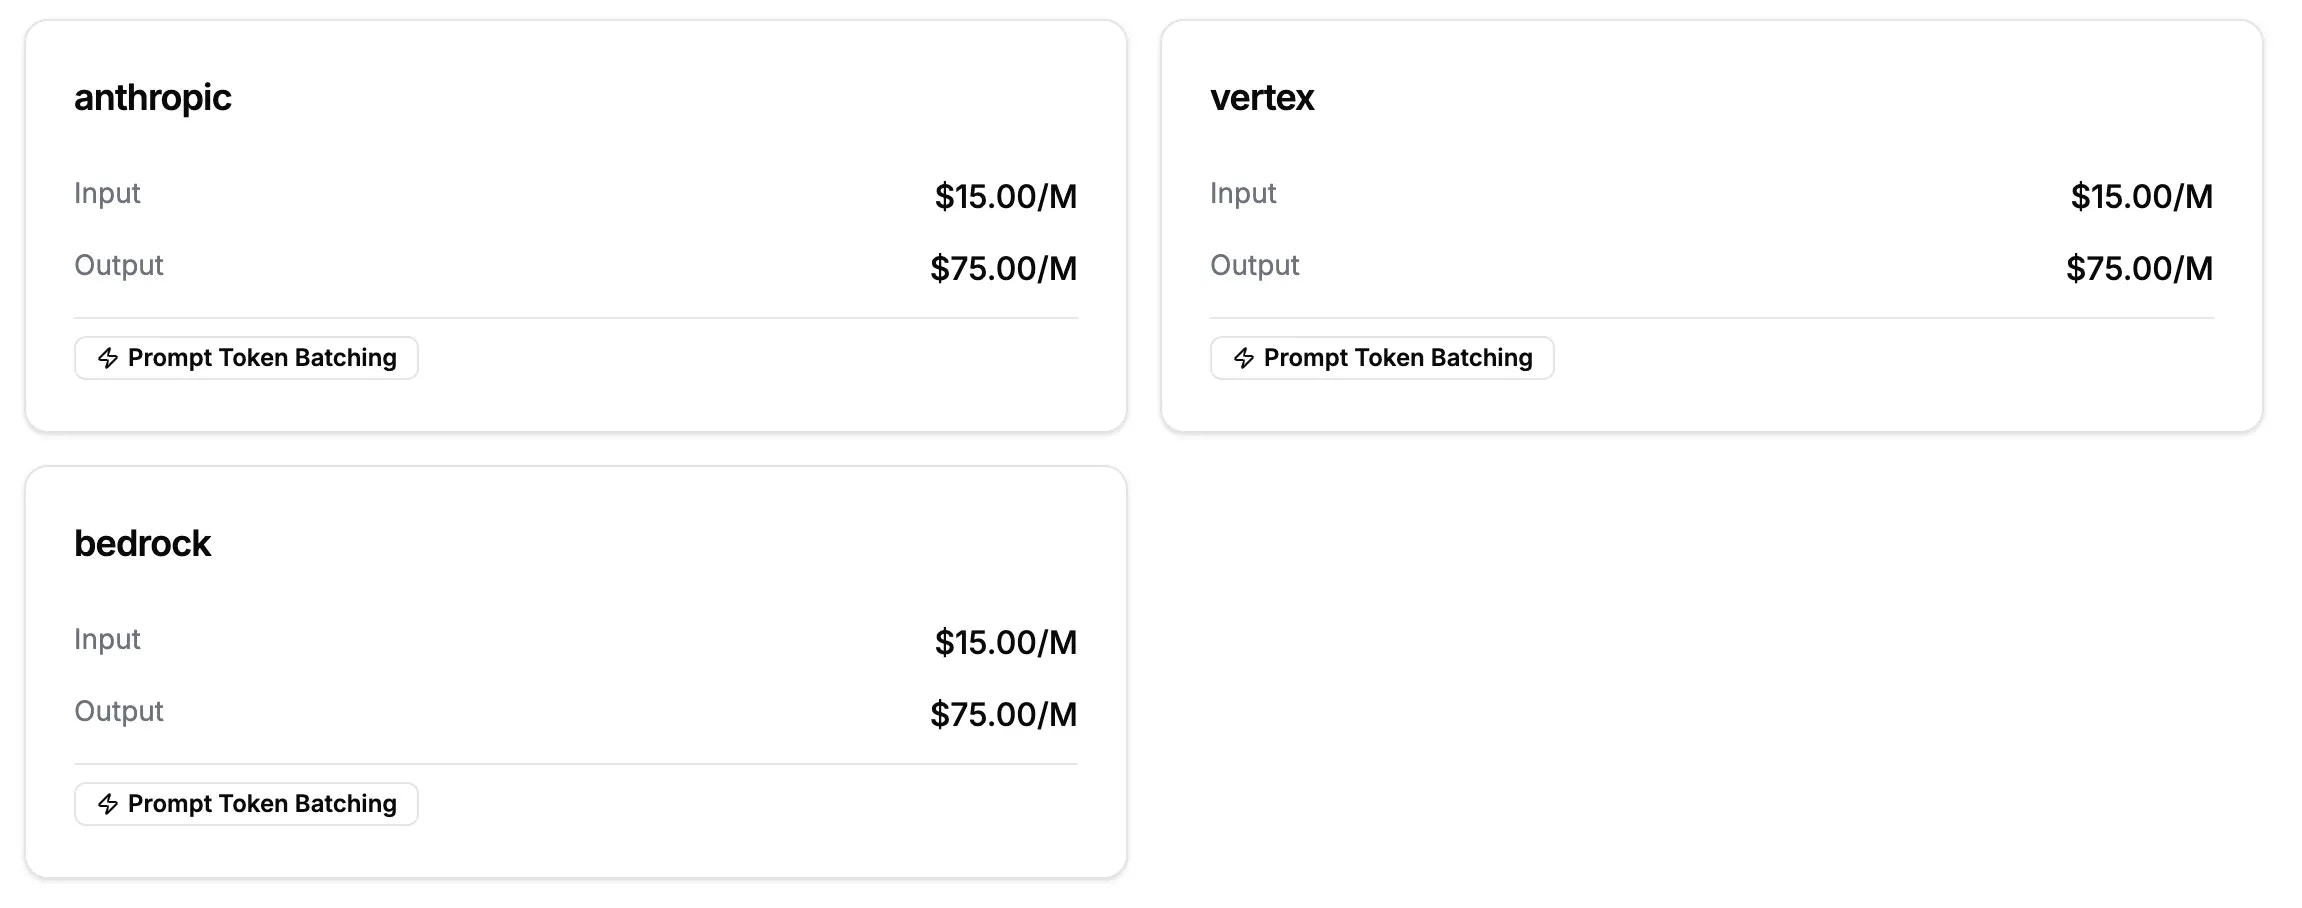
Task: Click the Input label on the bedrock card
Action: [106, 639]
